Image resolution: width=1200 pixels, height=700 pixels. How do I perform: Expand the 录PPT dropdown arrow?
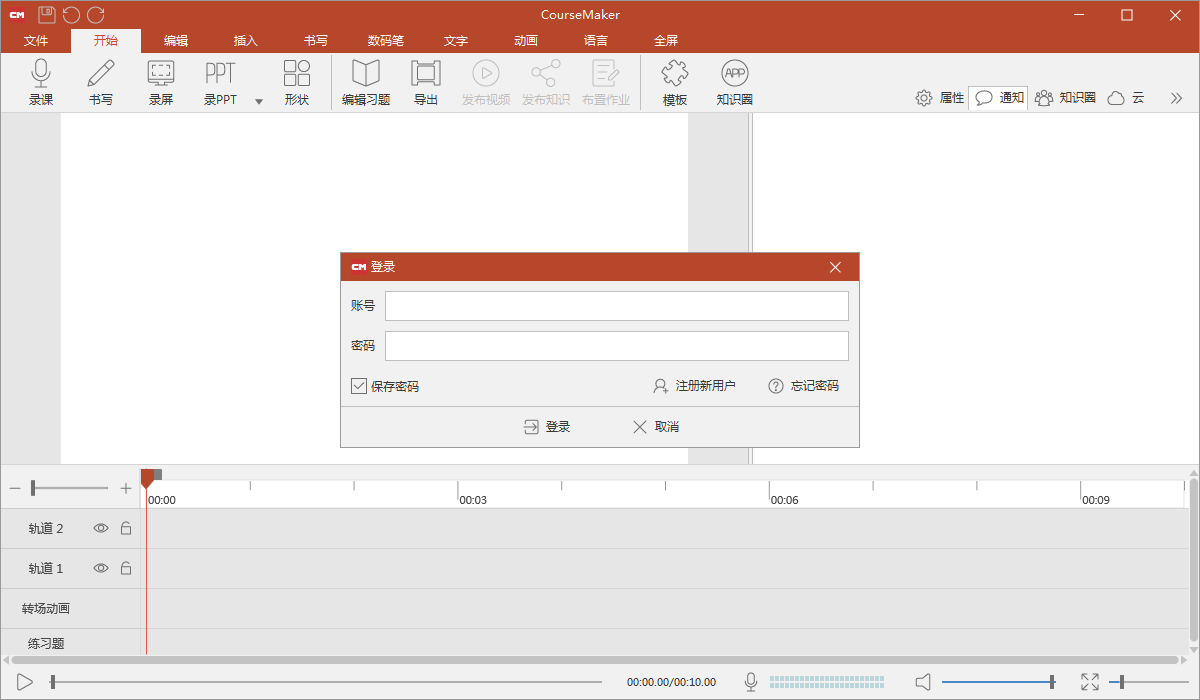[258, 101]
